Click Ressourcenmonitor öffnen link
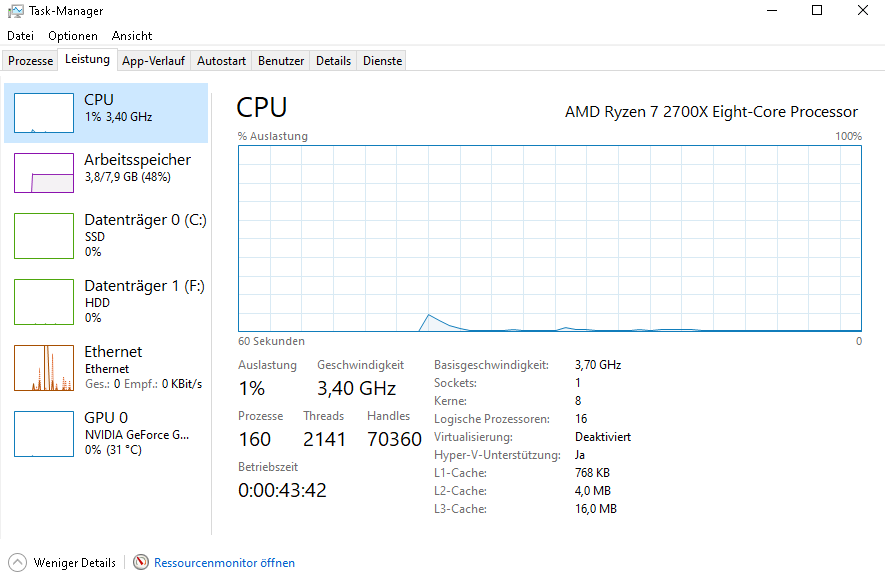 pos(224,563)
